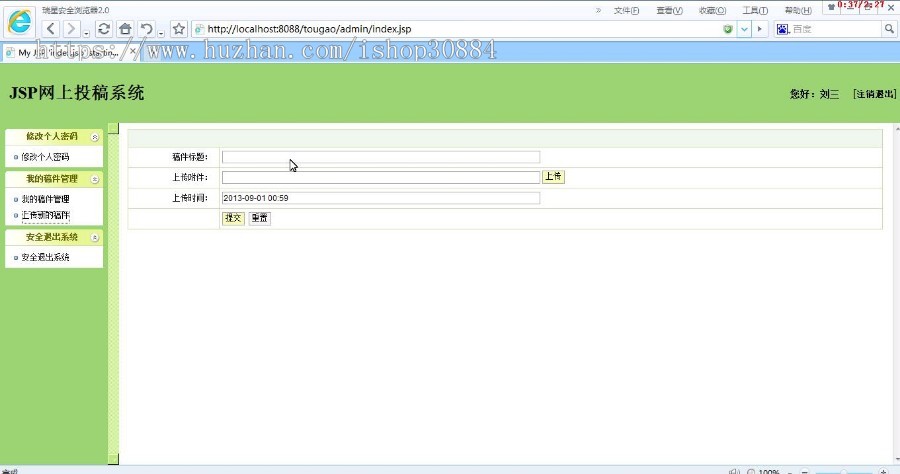Click the 重置 reset button

pos(259,218)
